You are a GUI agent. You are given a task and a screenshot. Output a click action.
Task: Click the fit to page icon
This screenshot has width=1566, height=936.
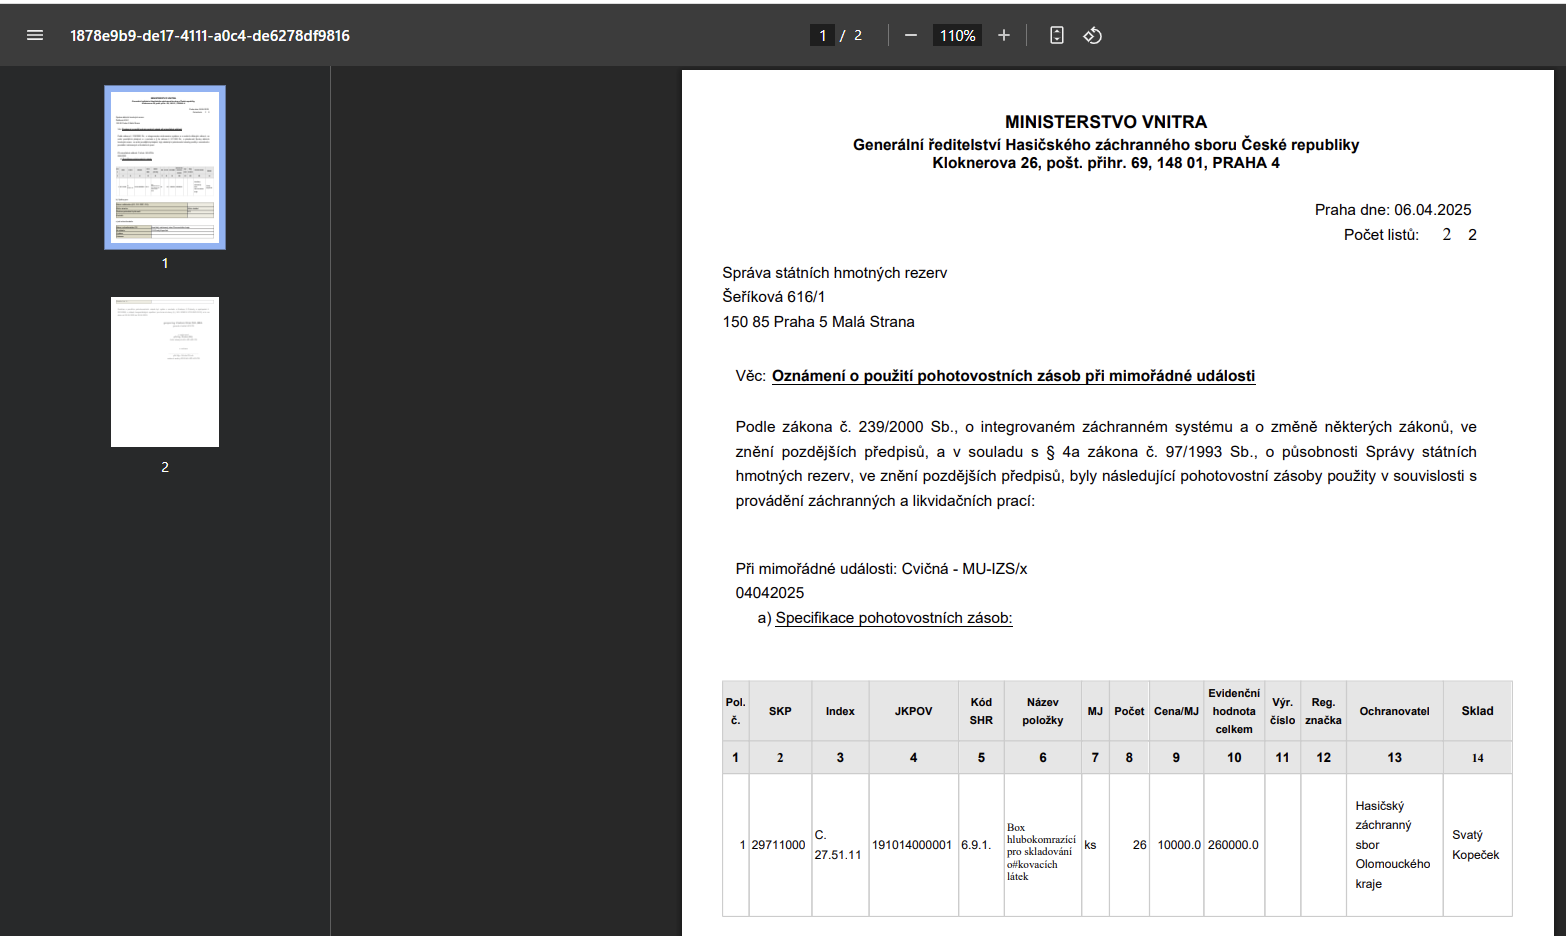1056,35
